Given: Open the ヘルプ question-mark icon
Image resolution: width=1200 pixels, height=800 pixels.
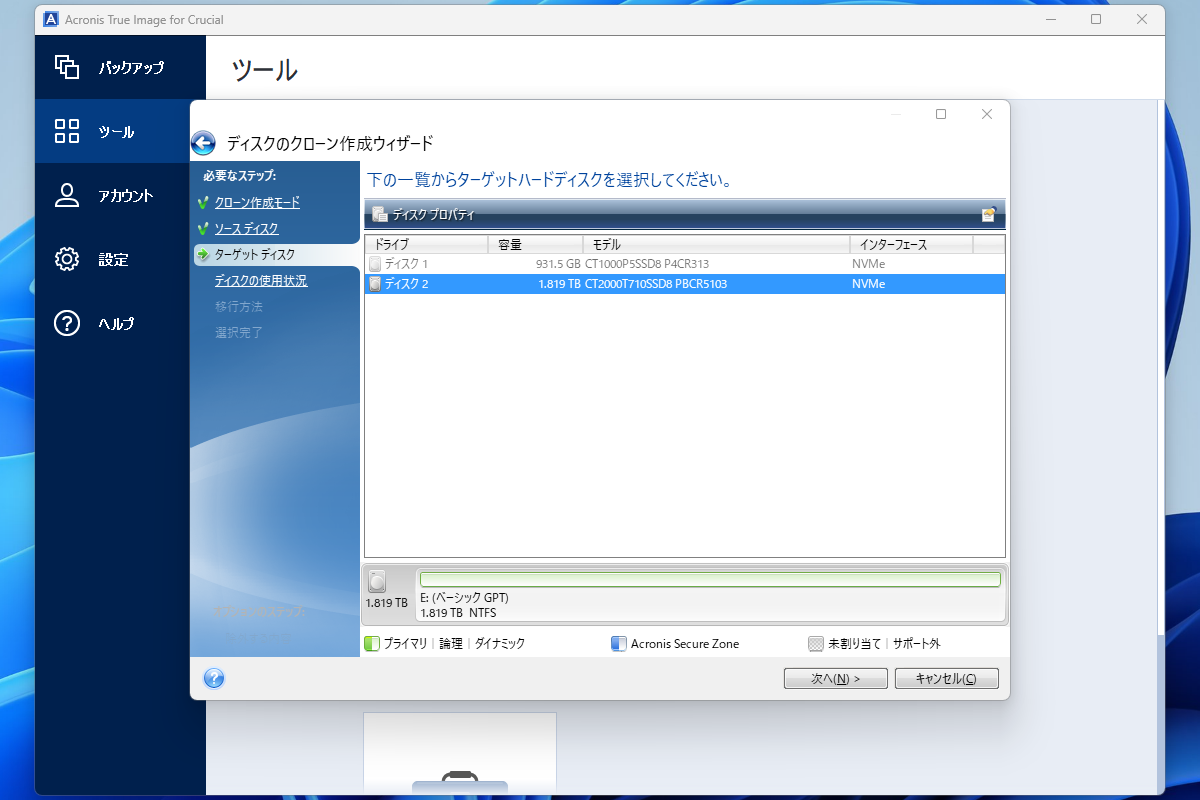Looking at the screenshot, I should click(66, 323).
